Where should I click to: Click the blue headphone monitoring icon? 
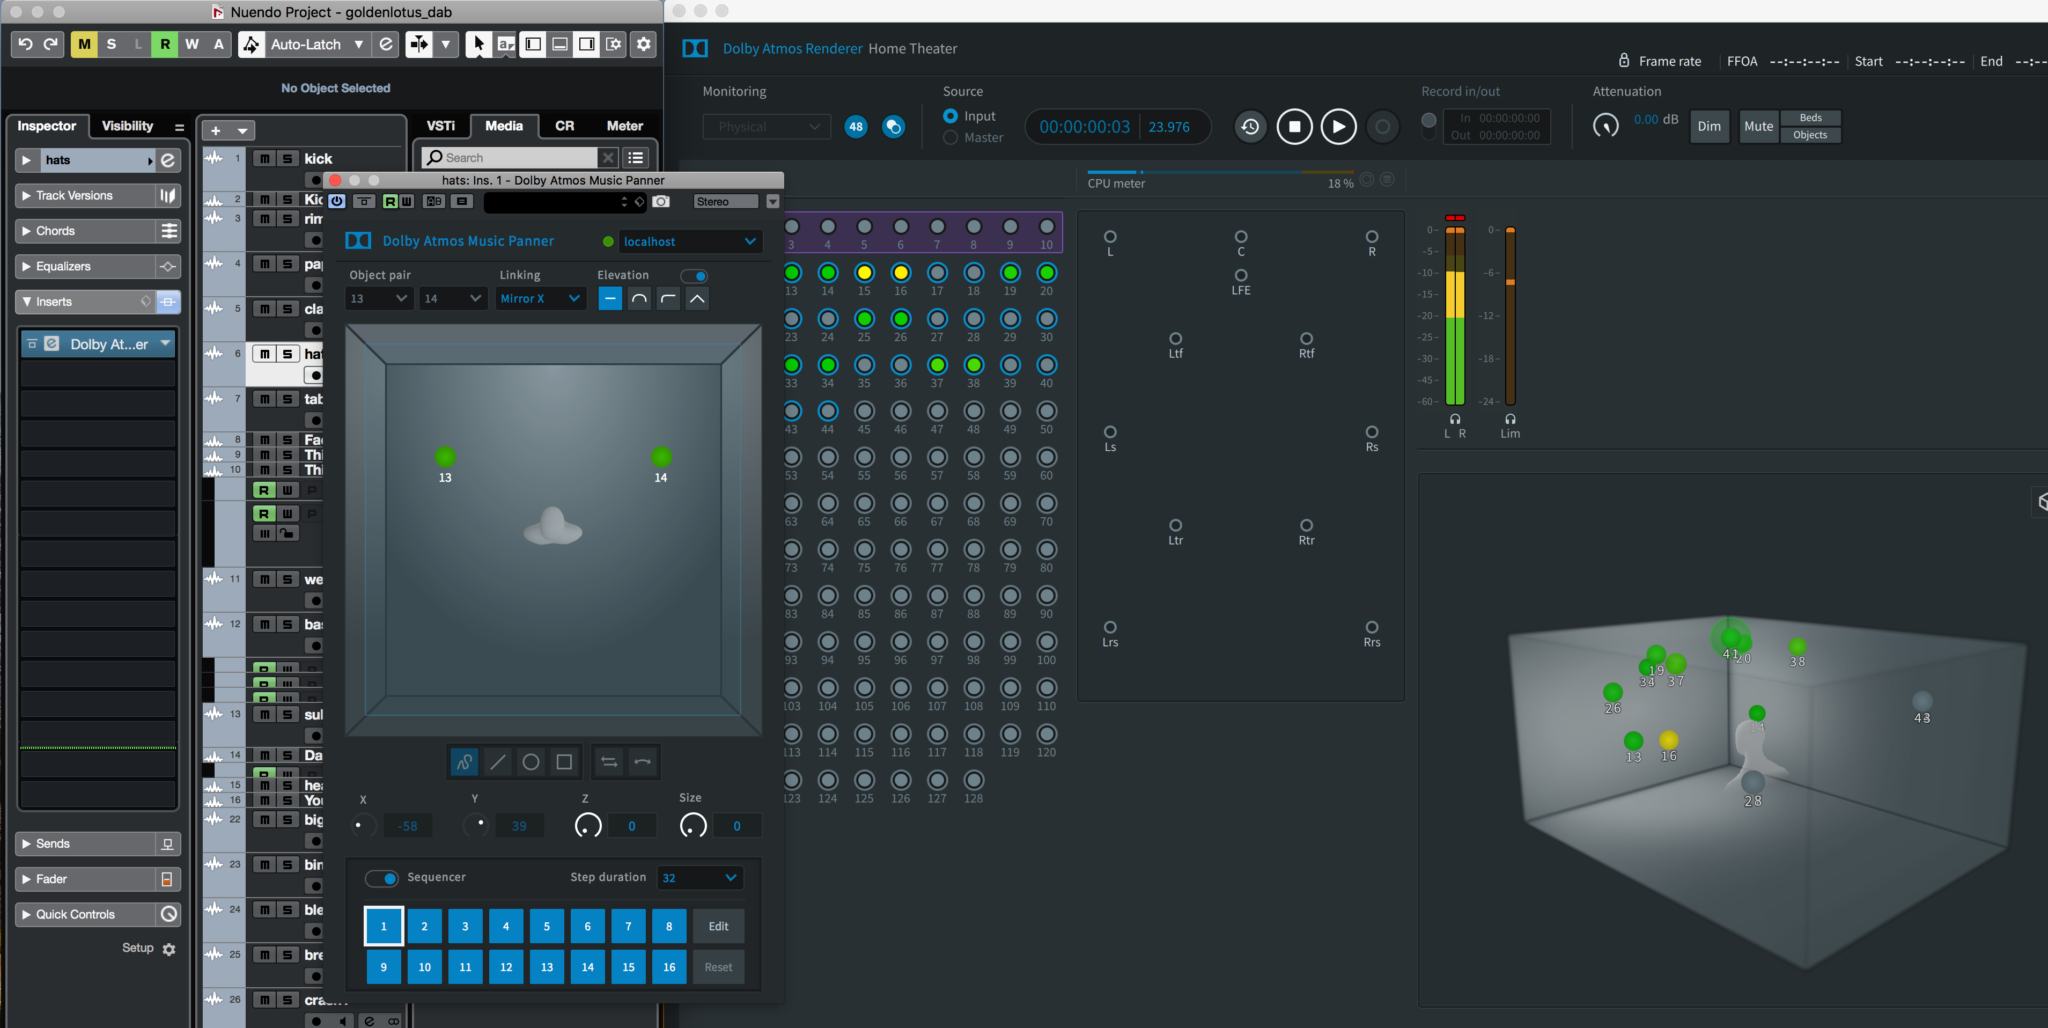[893, 127]
